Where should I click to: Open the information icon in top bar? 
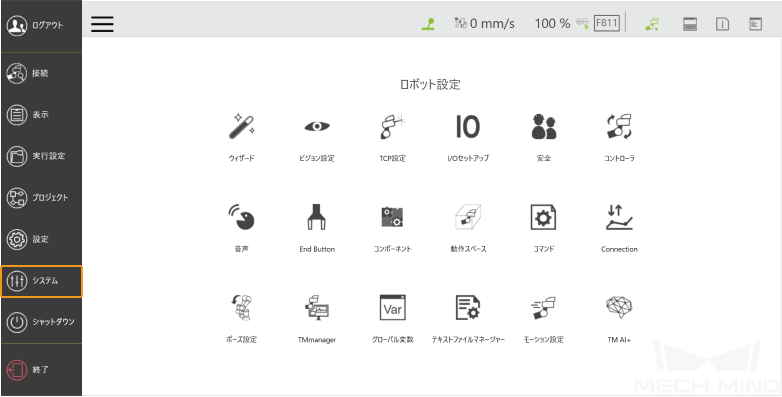[x=723, y=24]
